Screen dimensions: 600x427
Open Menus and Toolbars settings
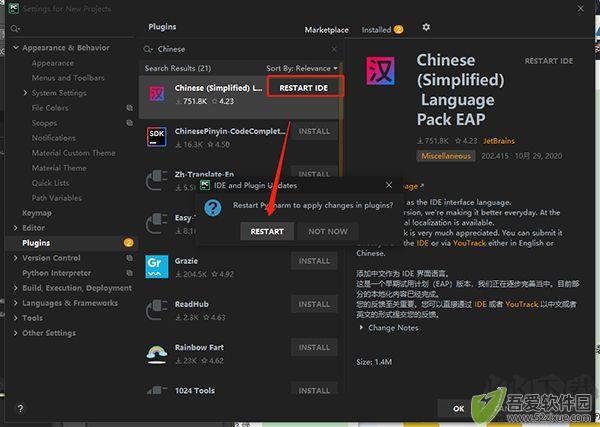[68, 78]
